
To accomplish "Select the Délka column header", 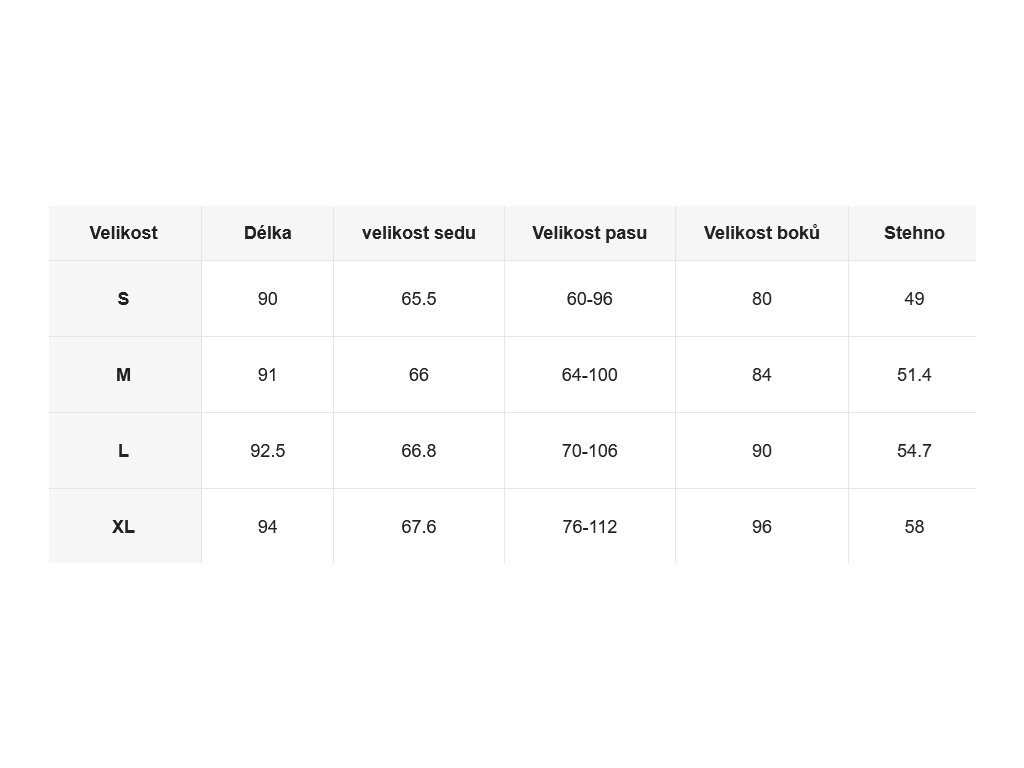I will tap(268, 233).
